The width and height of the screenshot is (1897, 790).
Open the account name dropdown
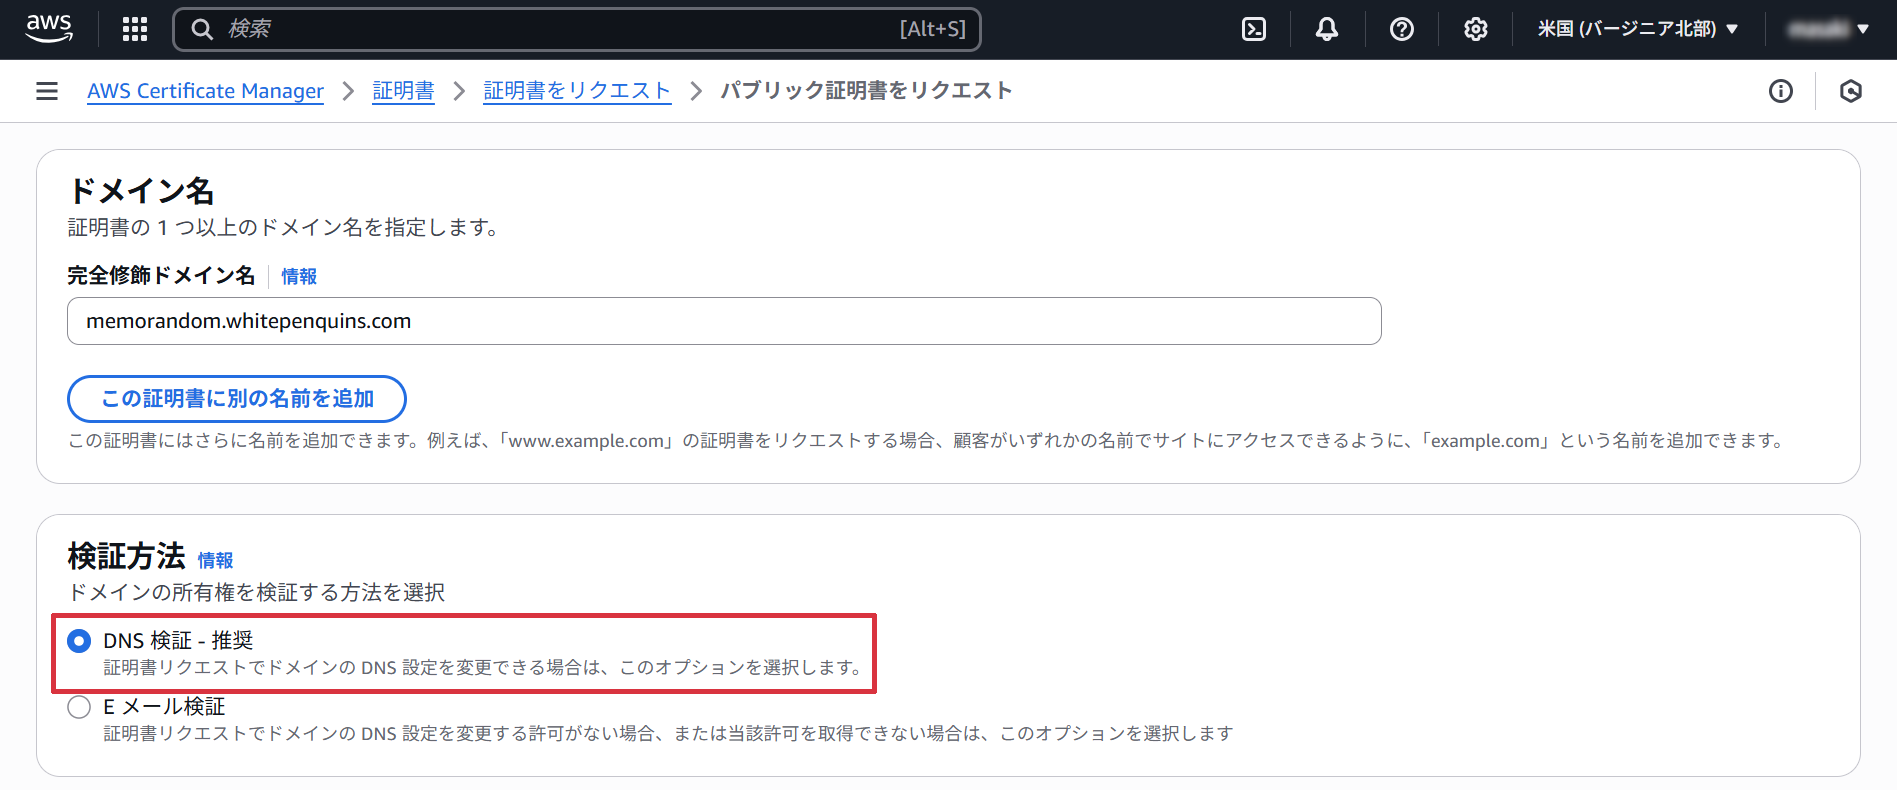[1828, 29]
